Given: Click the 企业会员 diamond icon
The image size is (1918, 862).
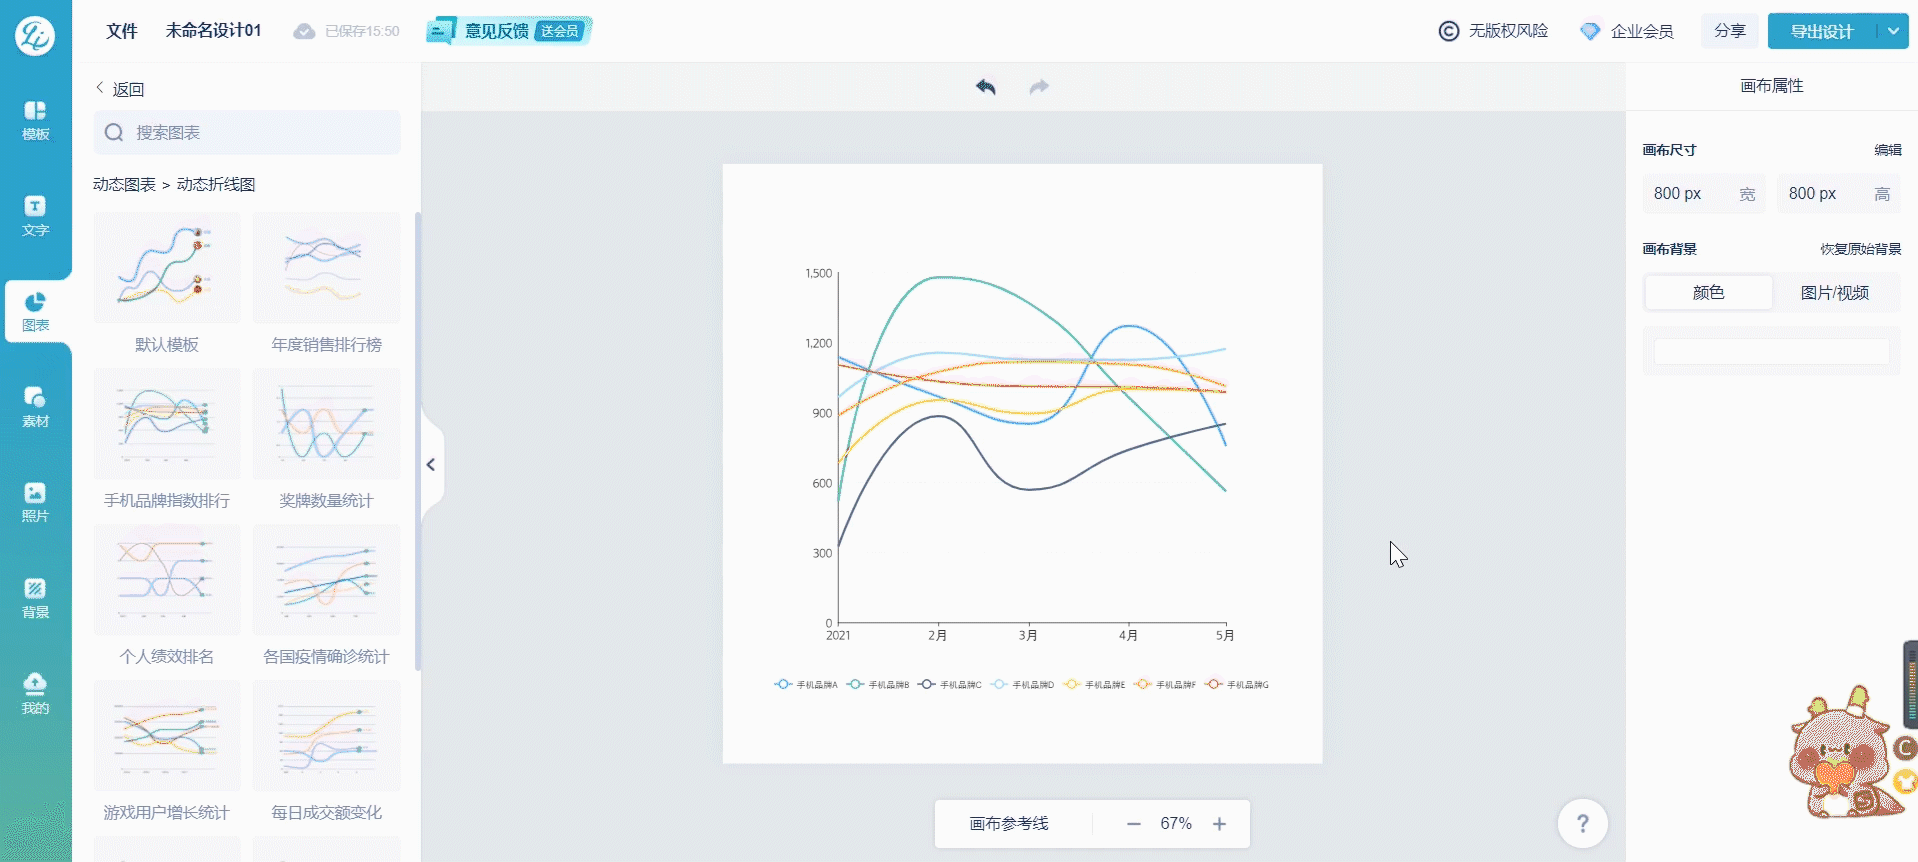Looking at the screenshot, I should click(x=1590, y=31).
